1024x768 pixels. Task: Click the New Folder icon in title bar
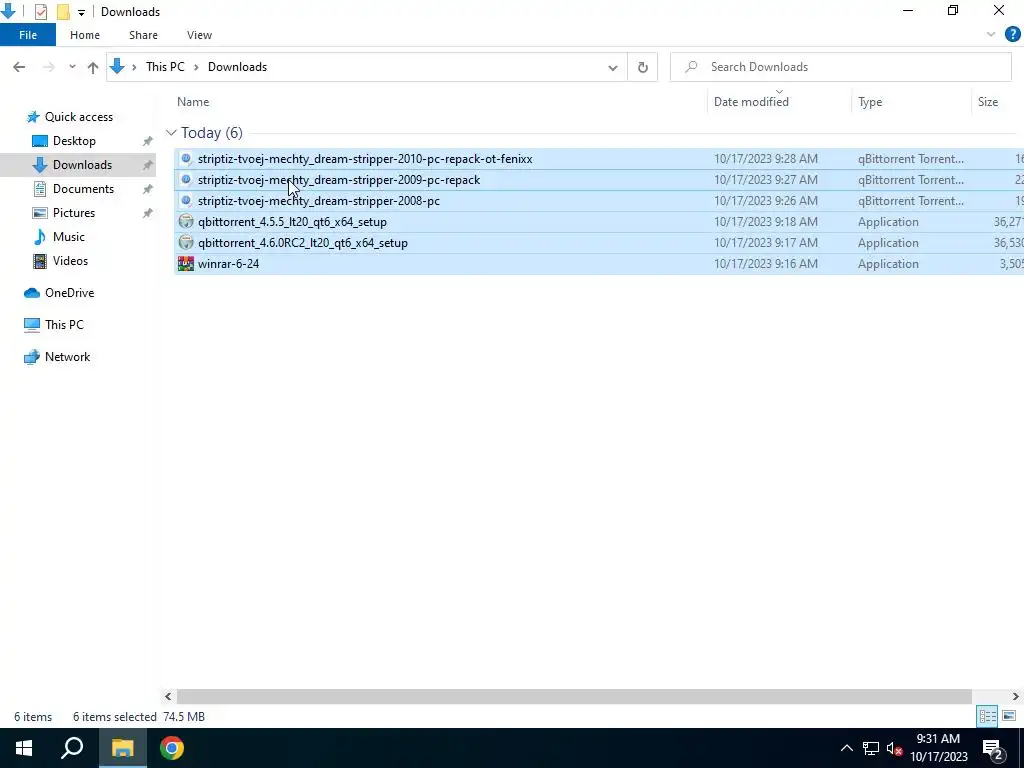63,12
